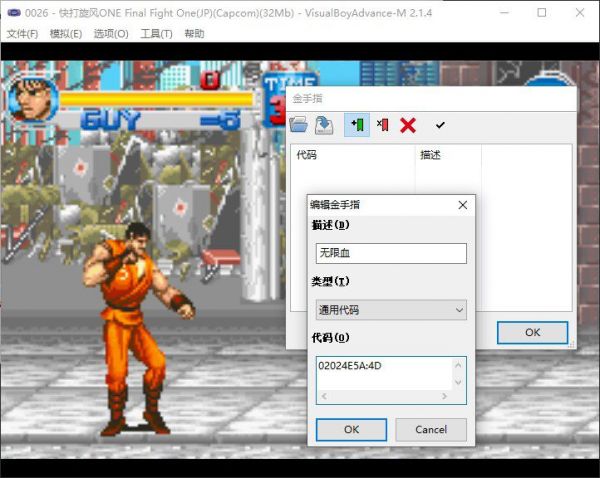Click the VisualBoyAdvance title bar icon
The width and height of the screenshot is (600, 478).
point(14,13)
